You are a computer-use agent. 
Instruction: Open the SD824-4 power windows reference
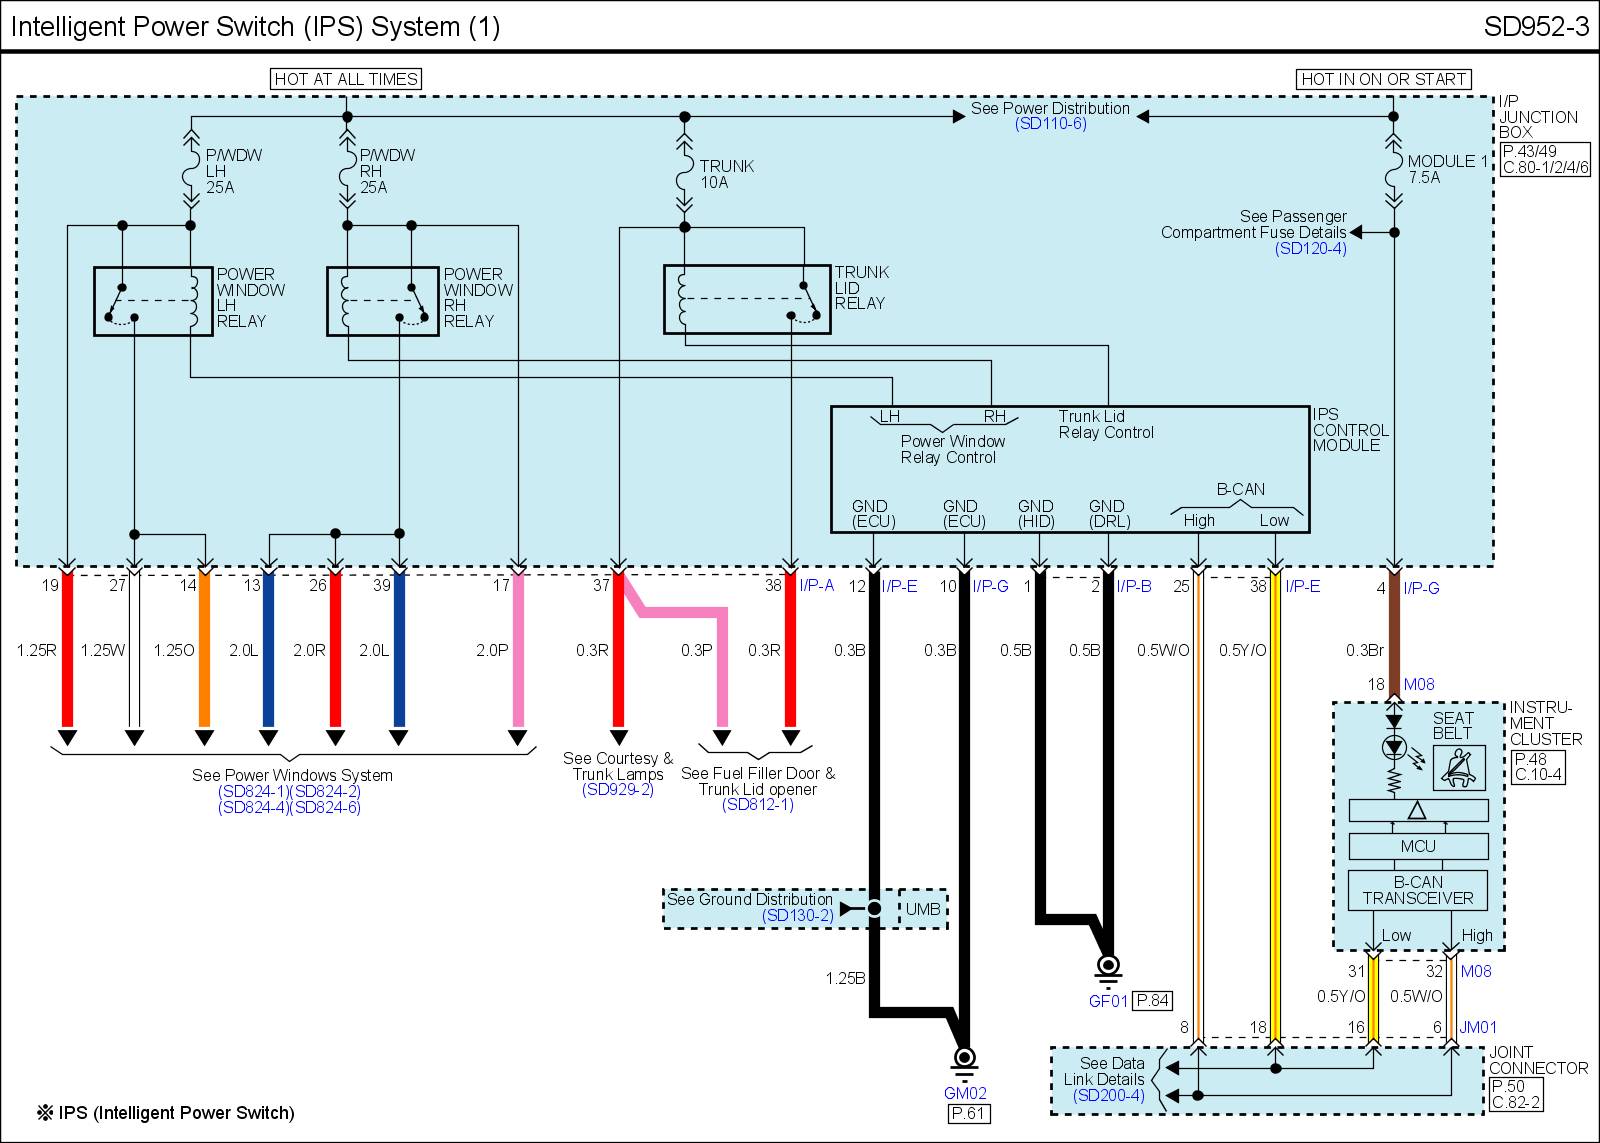[253, 807]
